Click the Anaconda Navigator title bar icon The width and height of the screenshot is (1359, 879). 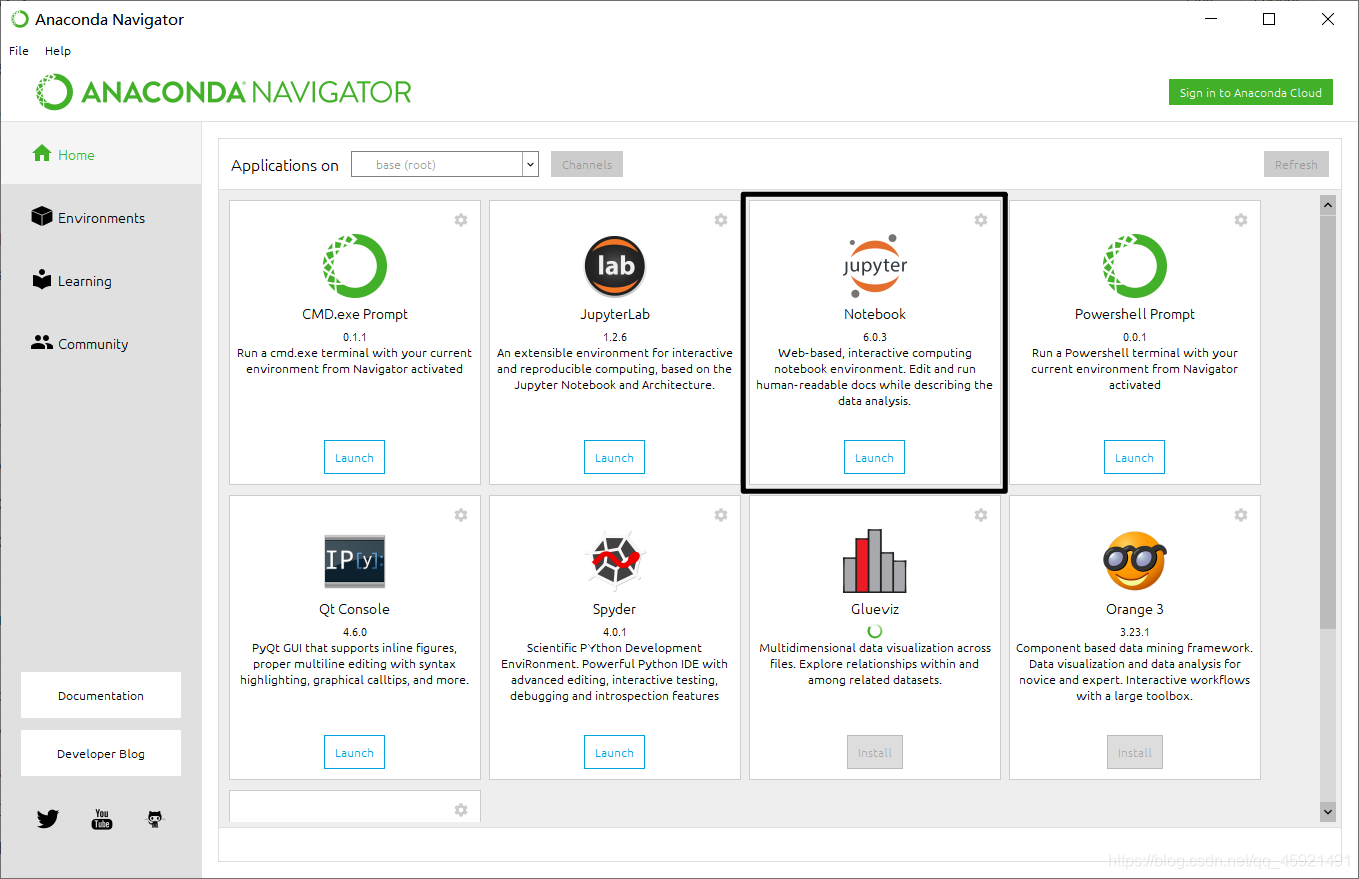(x=20, y=19)
